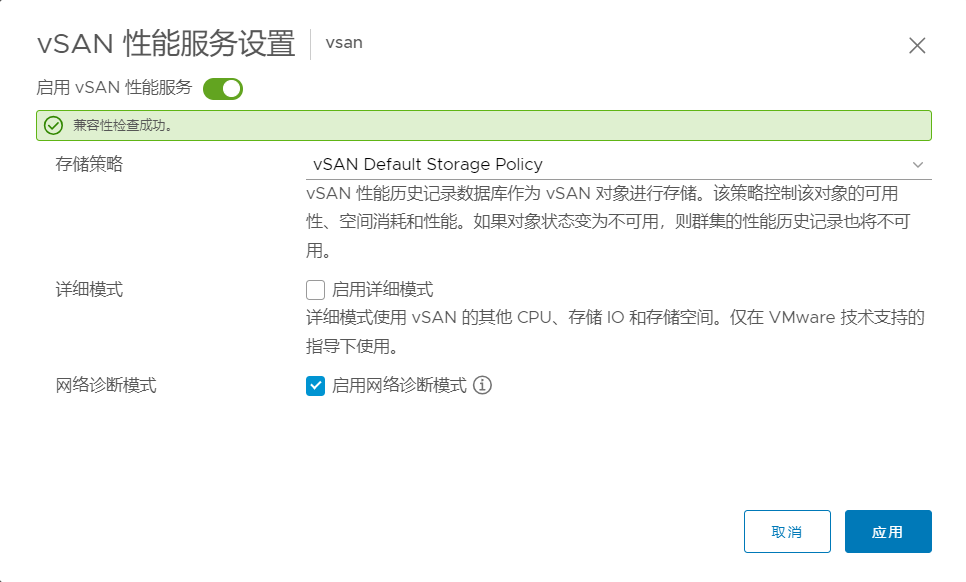Uncheck the 启用网络诊断模式 checkbox
The width and height of the screenshot is (966, 582).
pos(315,386)
